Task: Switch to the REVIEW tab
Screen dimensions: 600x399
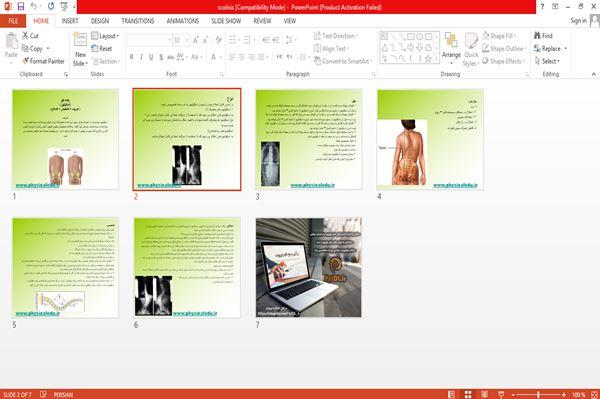Action: pos(262,21)
